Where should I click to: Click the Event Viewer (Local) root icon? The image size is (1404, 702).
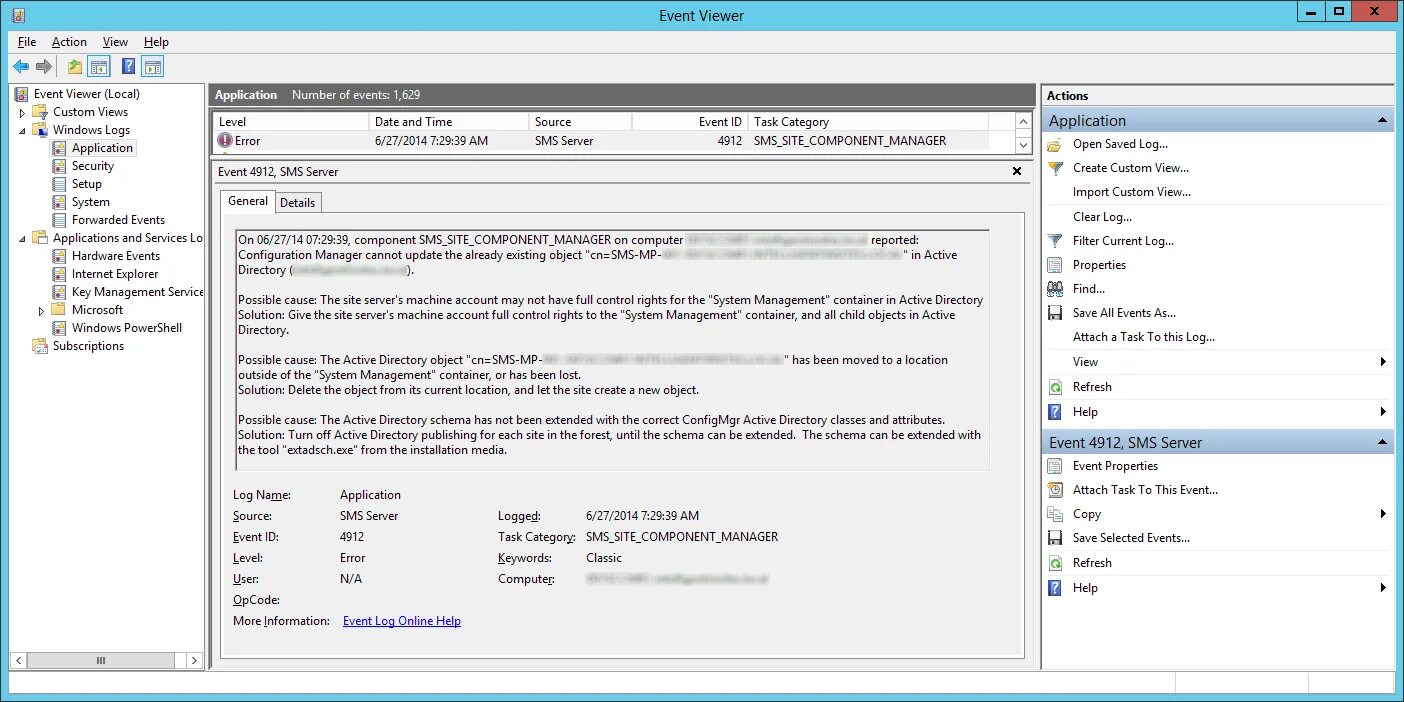pos(21,94)
